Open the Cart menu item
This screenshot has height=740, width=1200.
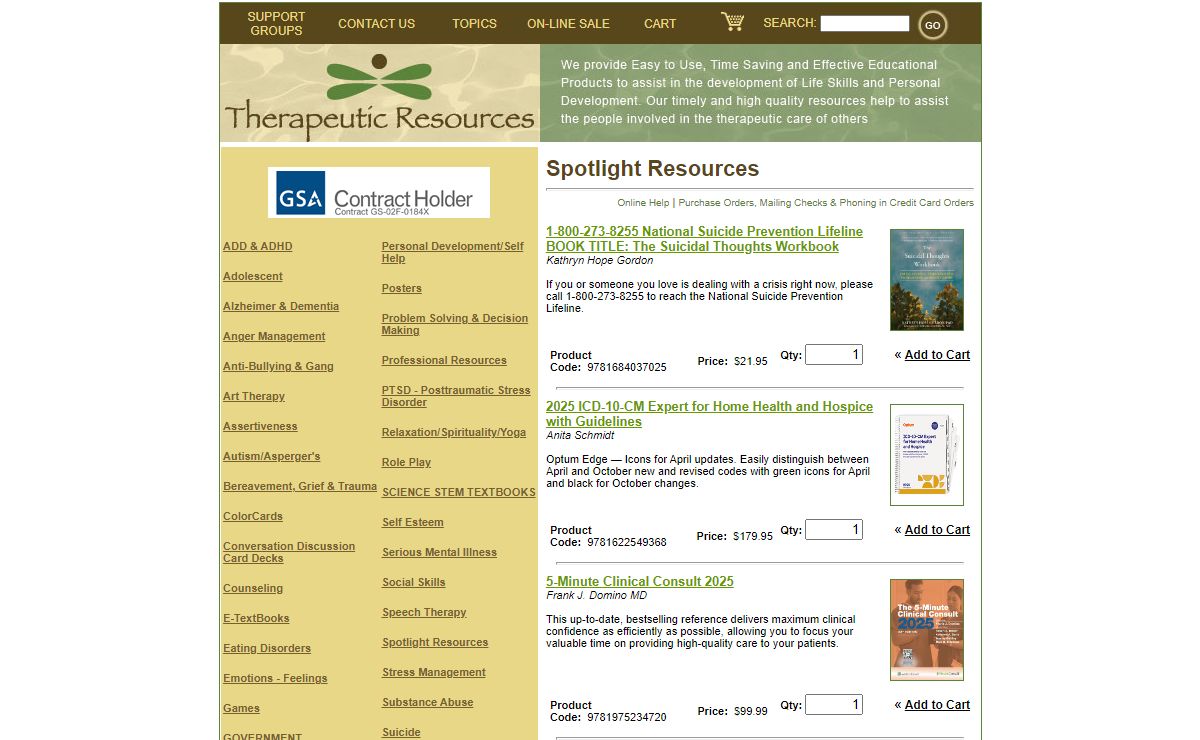click(660, 23)
